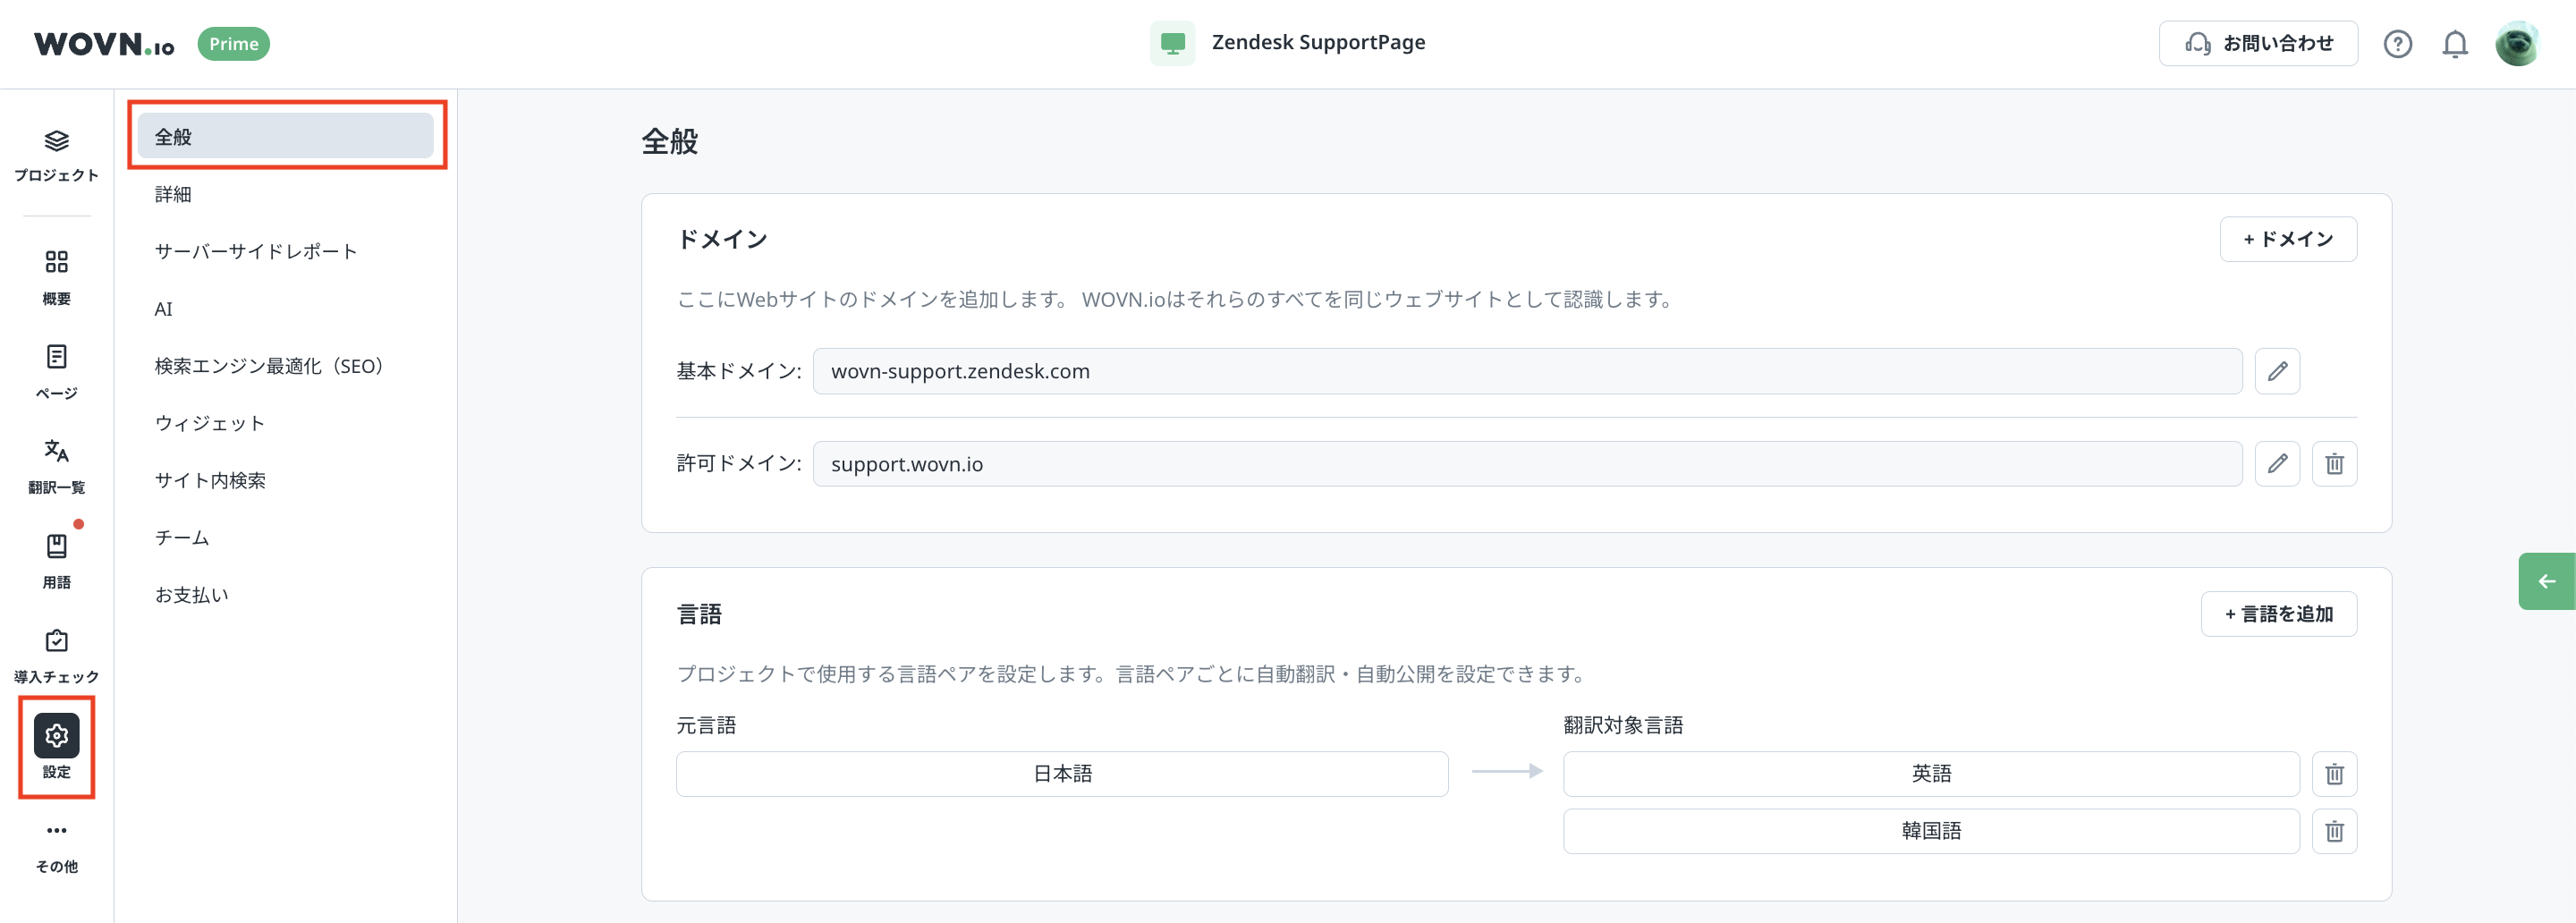The height and width of the screenshot is (923, 2576).
Task: Select 検索エンジン最適化（SEO） settings item
Action: 269,366
